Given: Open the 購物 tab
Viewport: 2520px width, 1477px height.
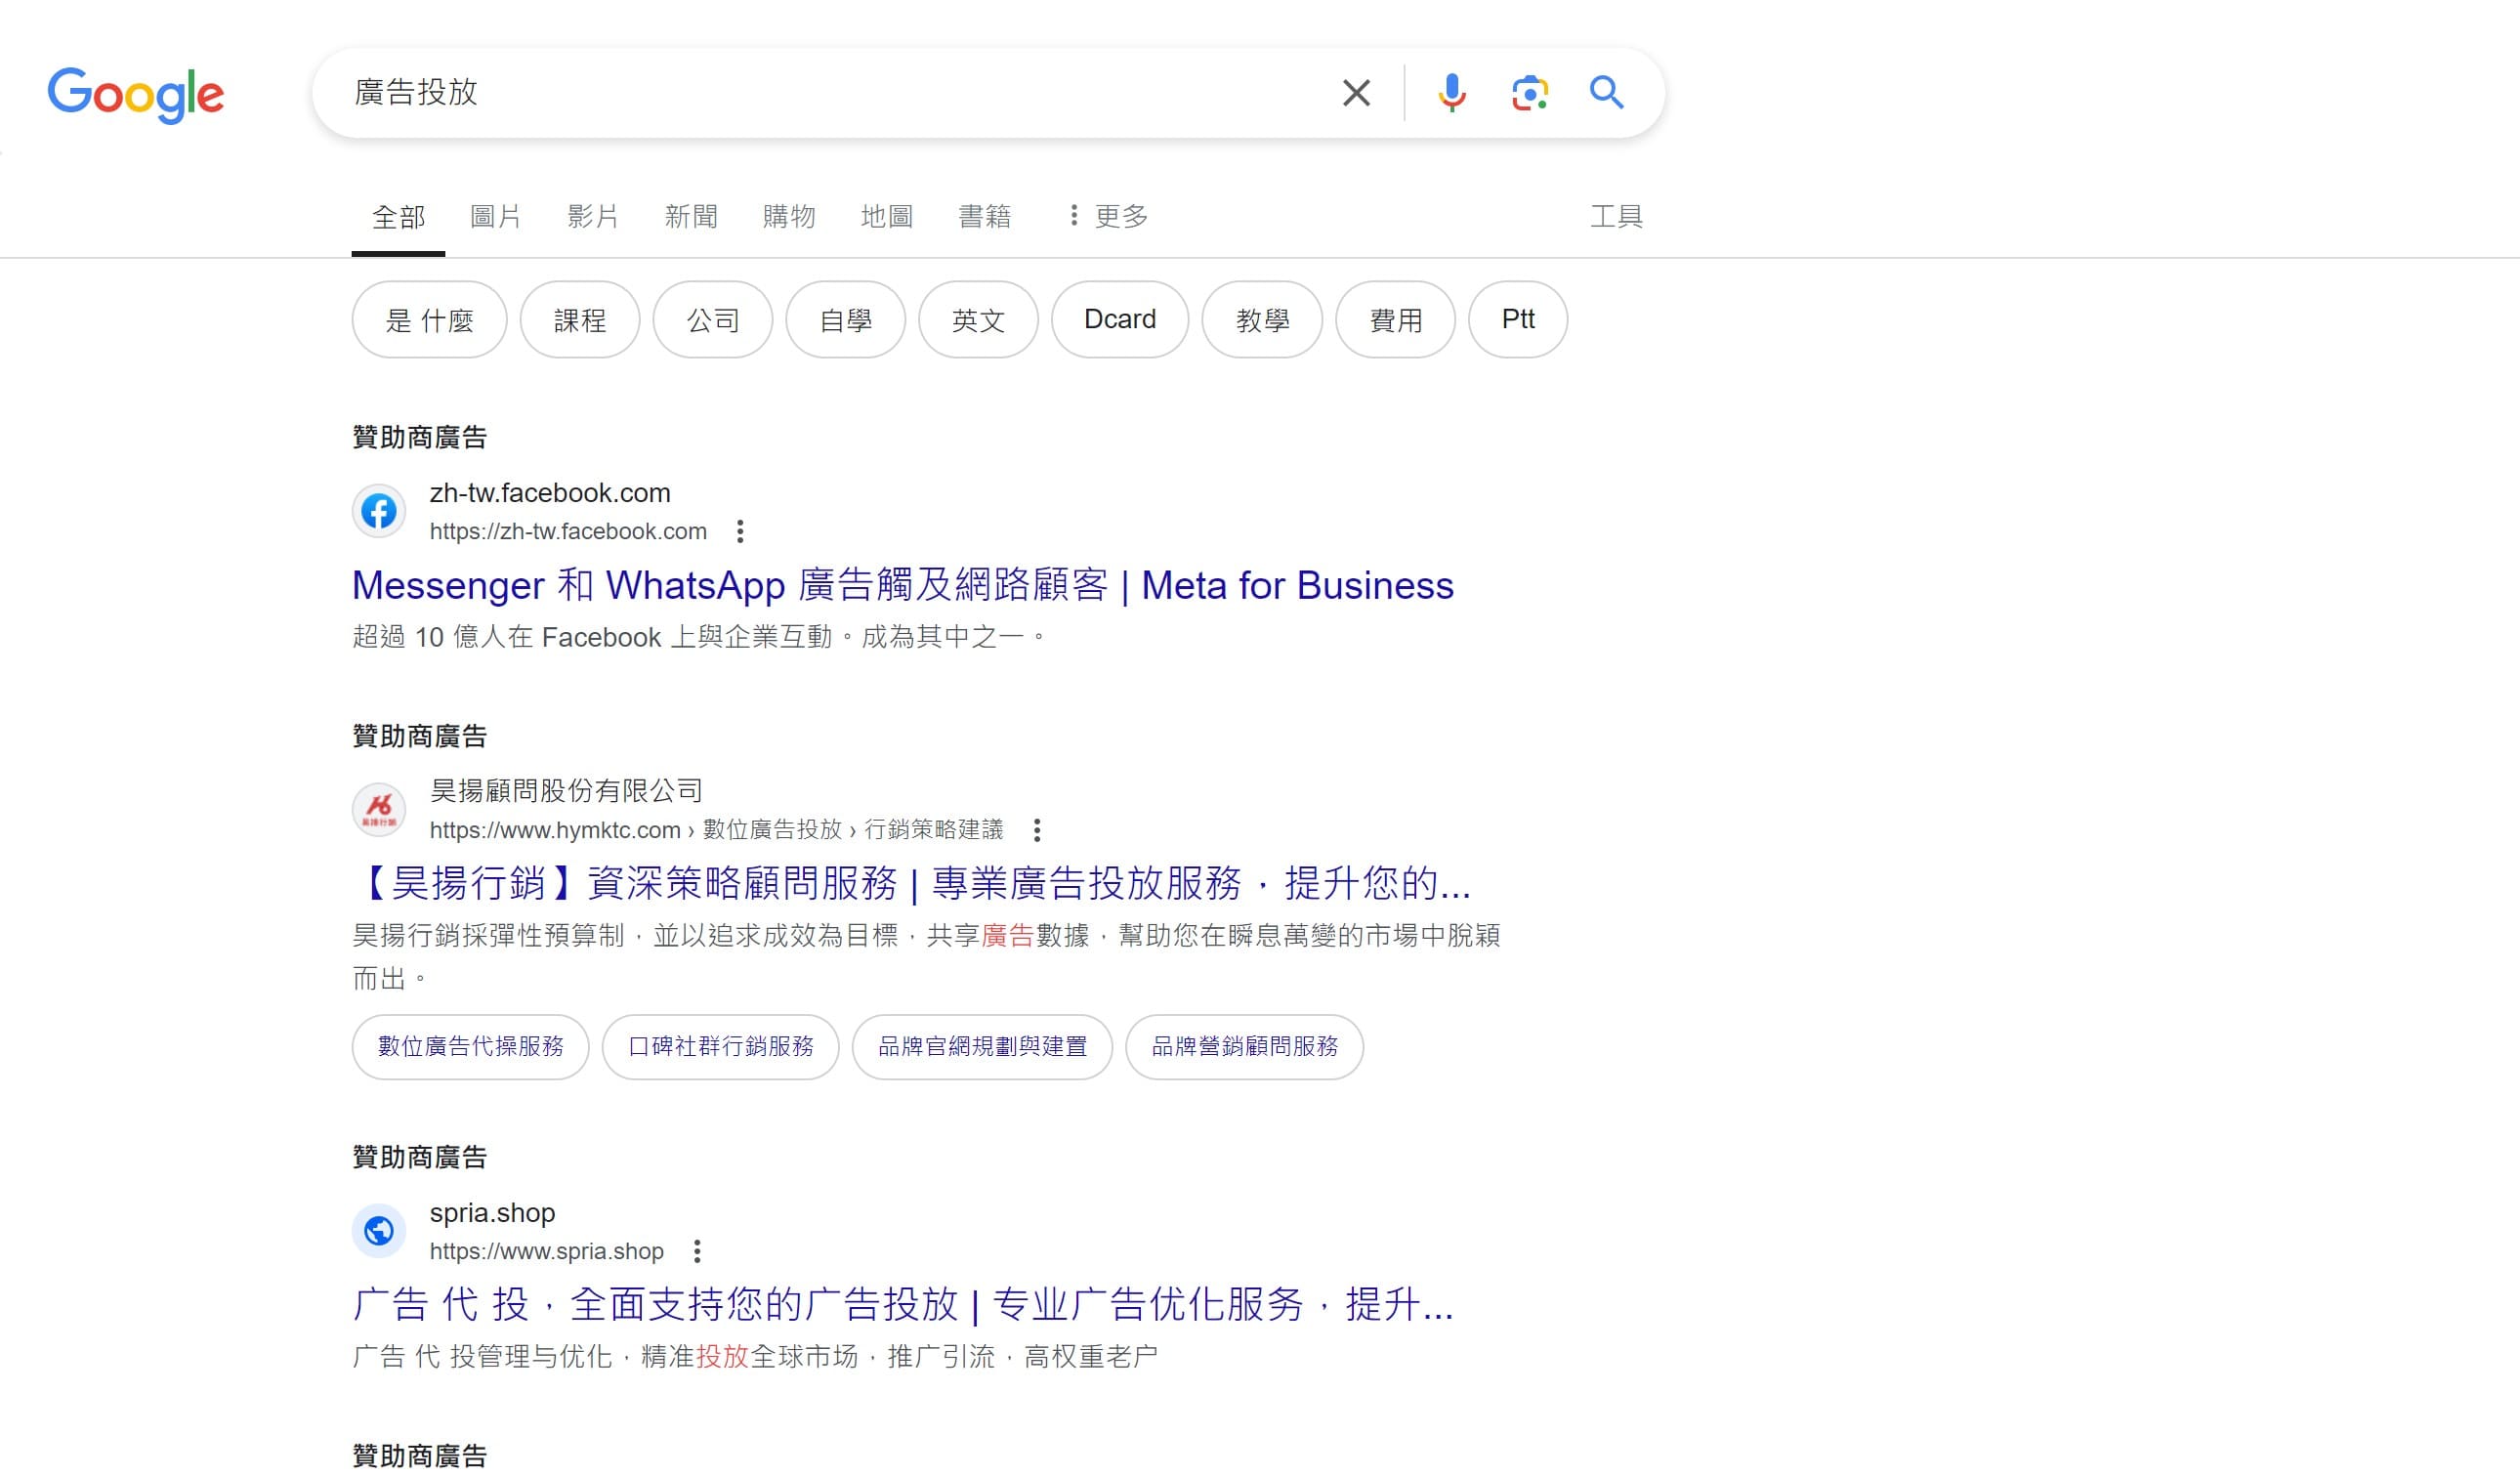Looking at the screenshot, I should pos(789,216).
